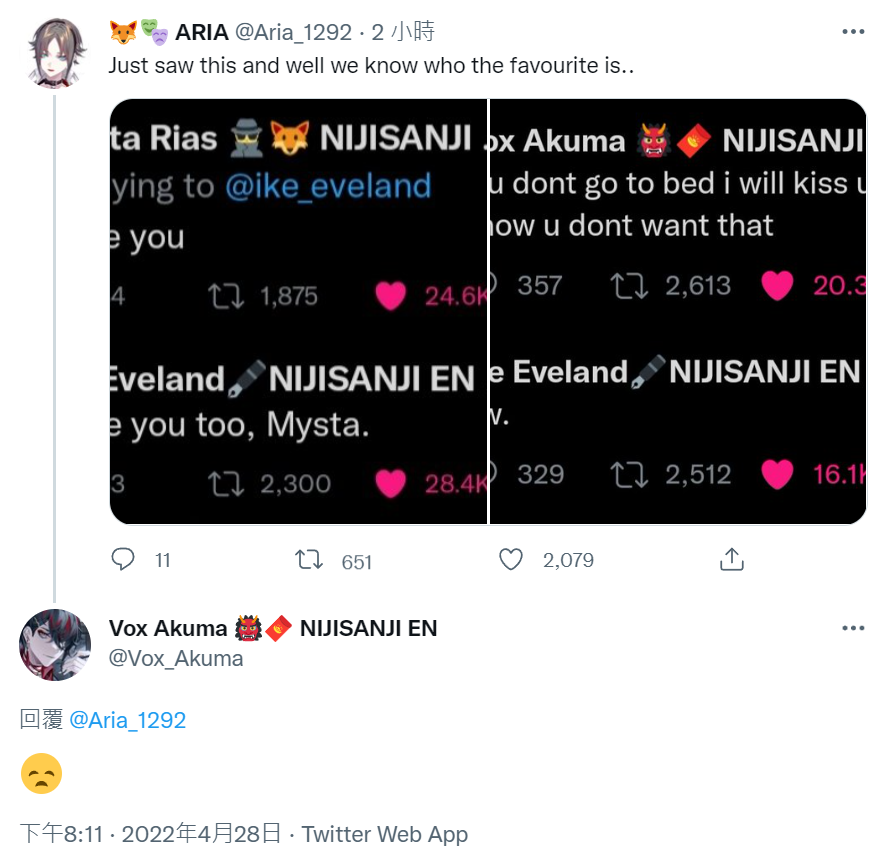891x862 pixels.
Task: Open ARIA's profile avatar
Action: tap(56, 52)
